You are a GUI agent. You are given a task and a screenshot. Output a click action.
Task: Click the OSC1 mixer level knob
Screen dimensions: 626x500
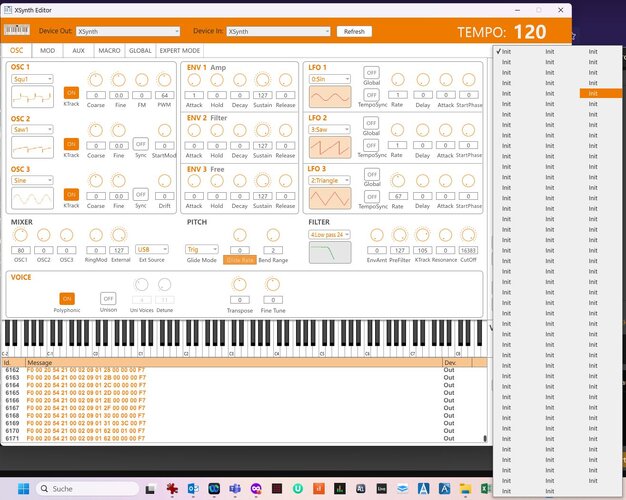[x=21, y=235]
